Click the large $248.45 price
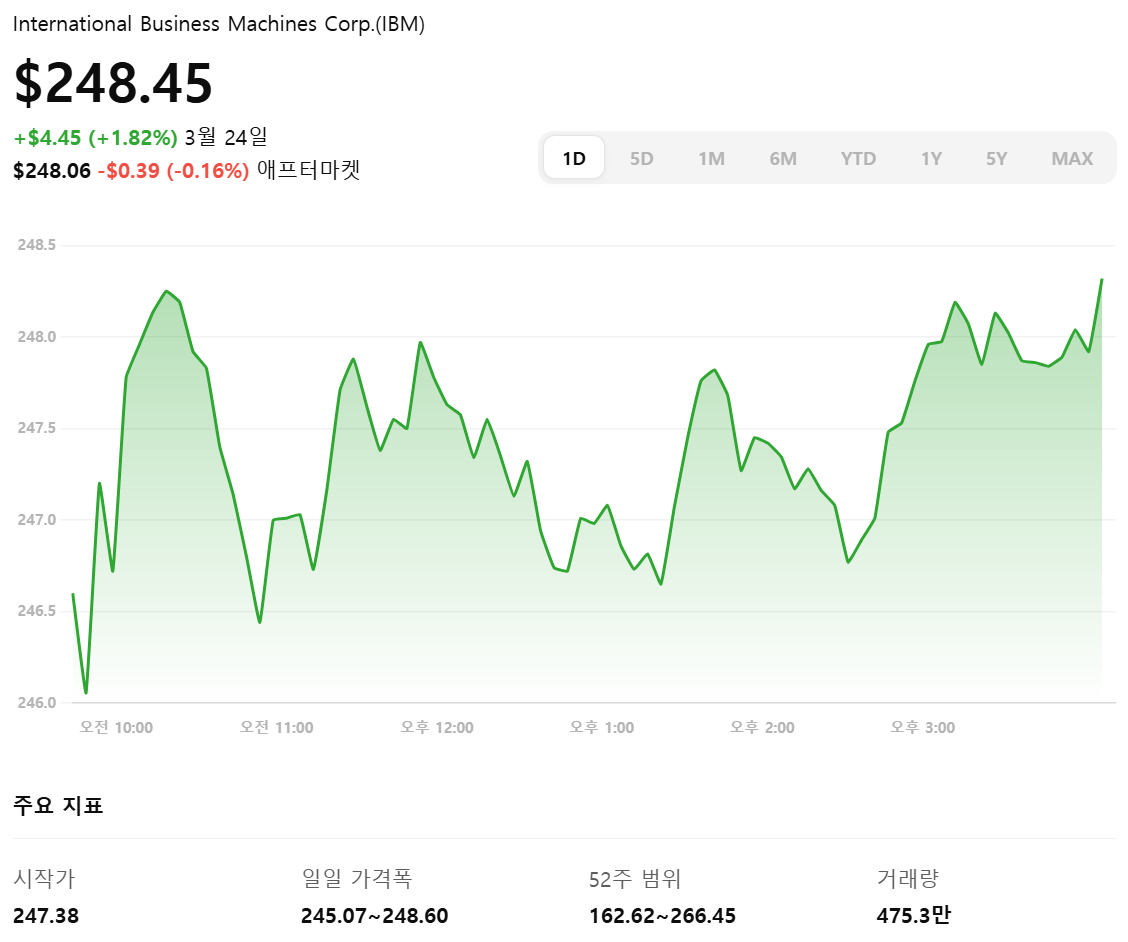The height and width of the screenshot is (942, 1128). click(x=112, y=85)
